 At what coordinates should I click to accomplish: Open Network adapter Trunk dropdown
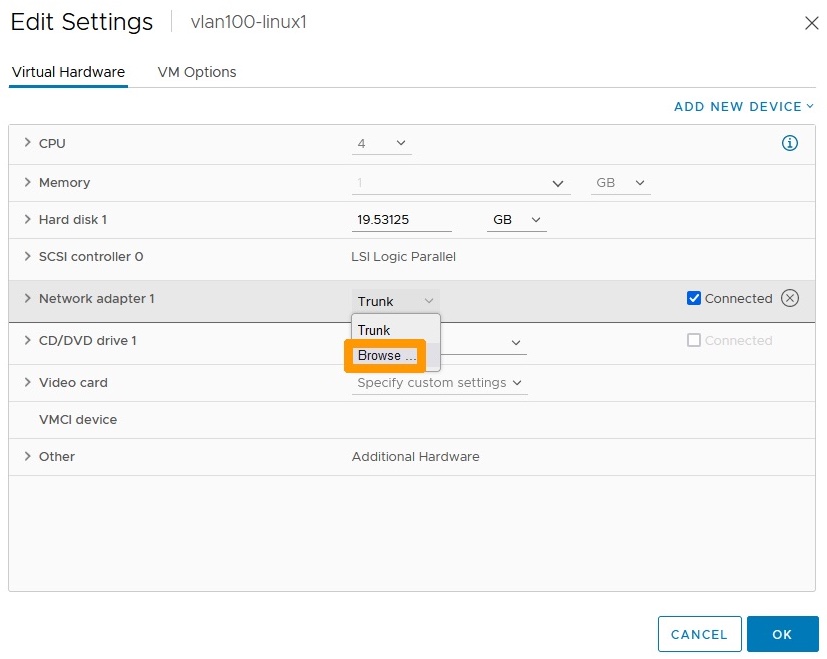(x=395, y=301)
